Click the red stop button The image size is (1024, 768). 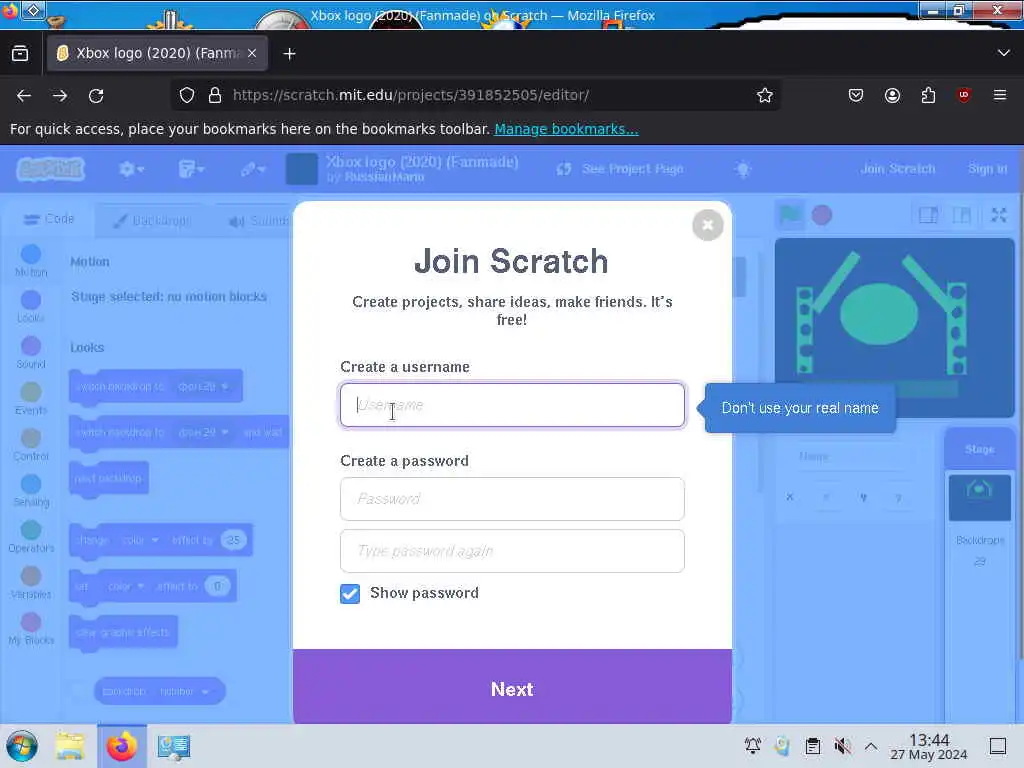822,215
